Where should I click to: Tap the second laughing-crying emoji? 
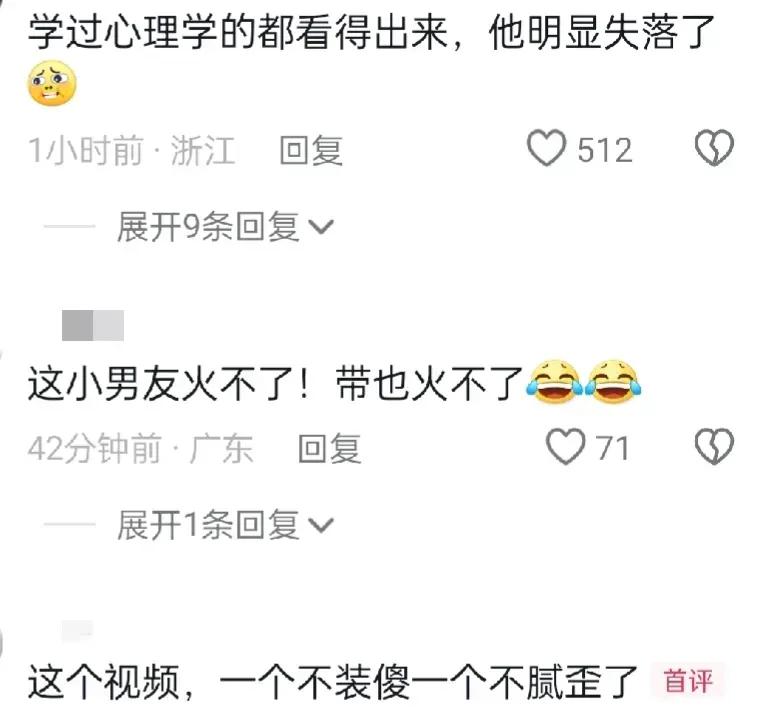pyautogui.click(x=613, y=382)
